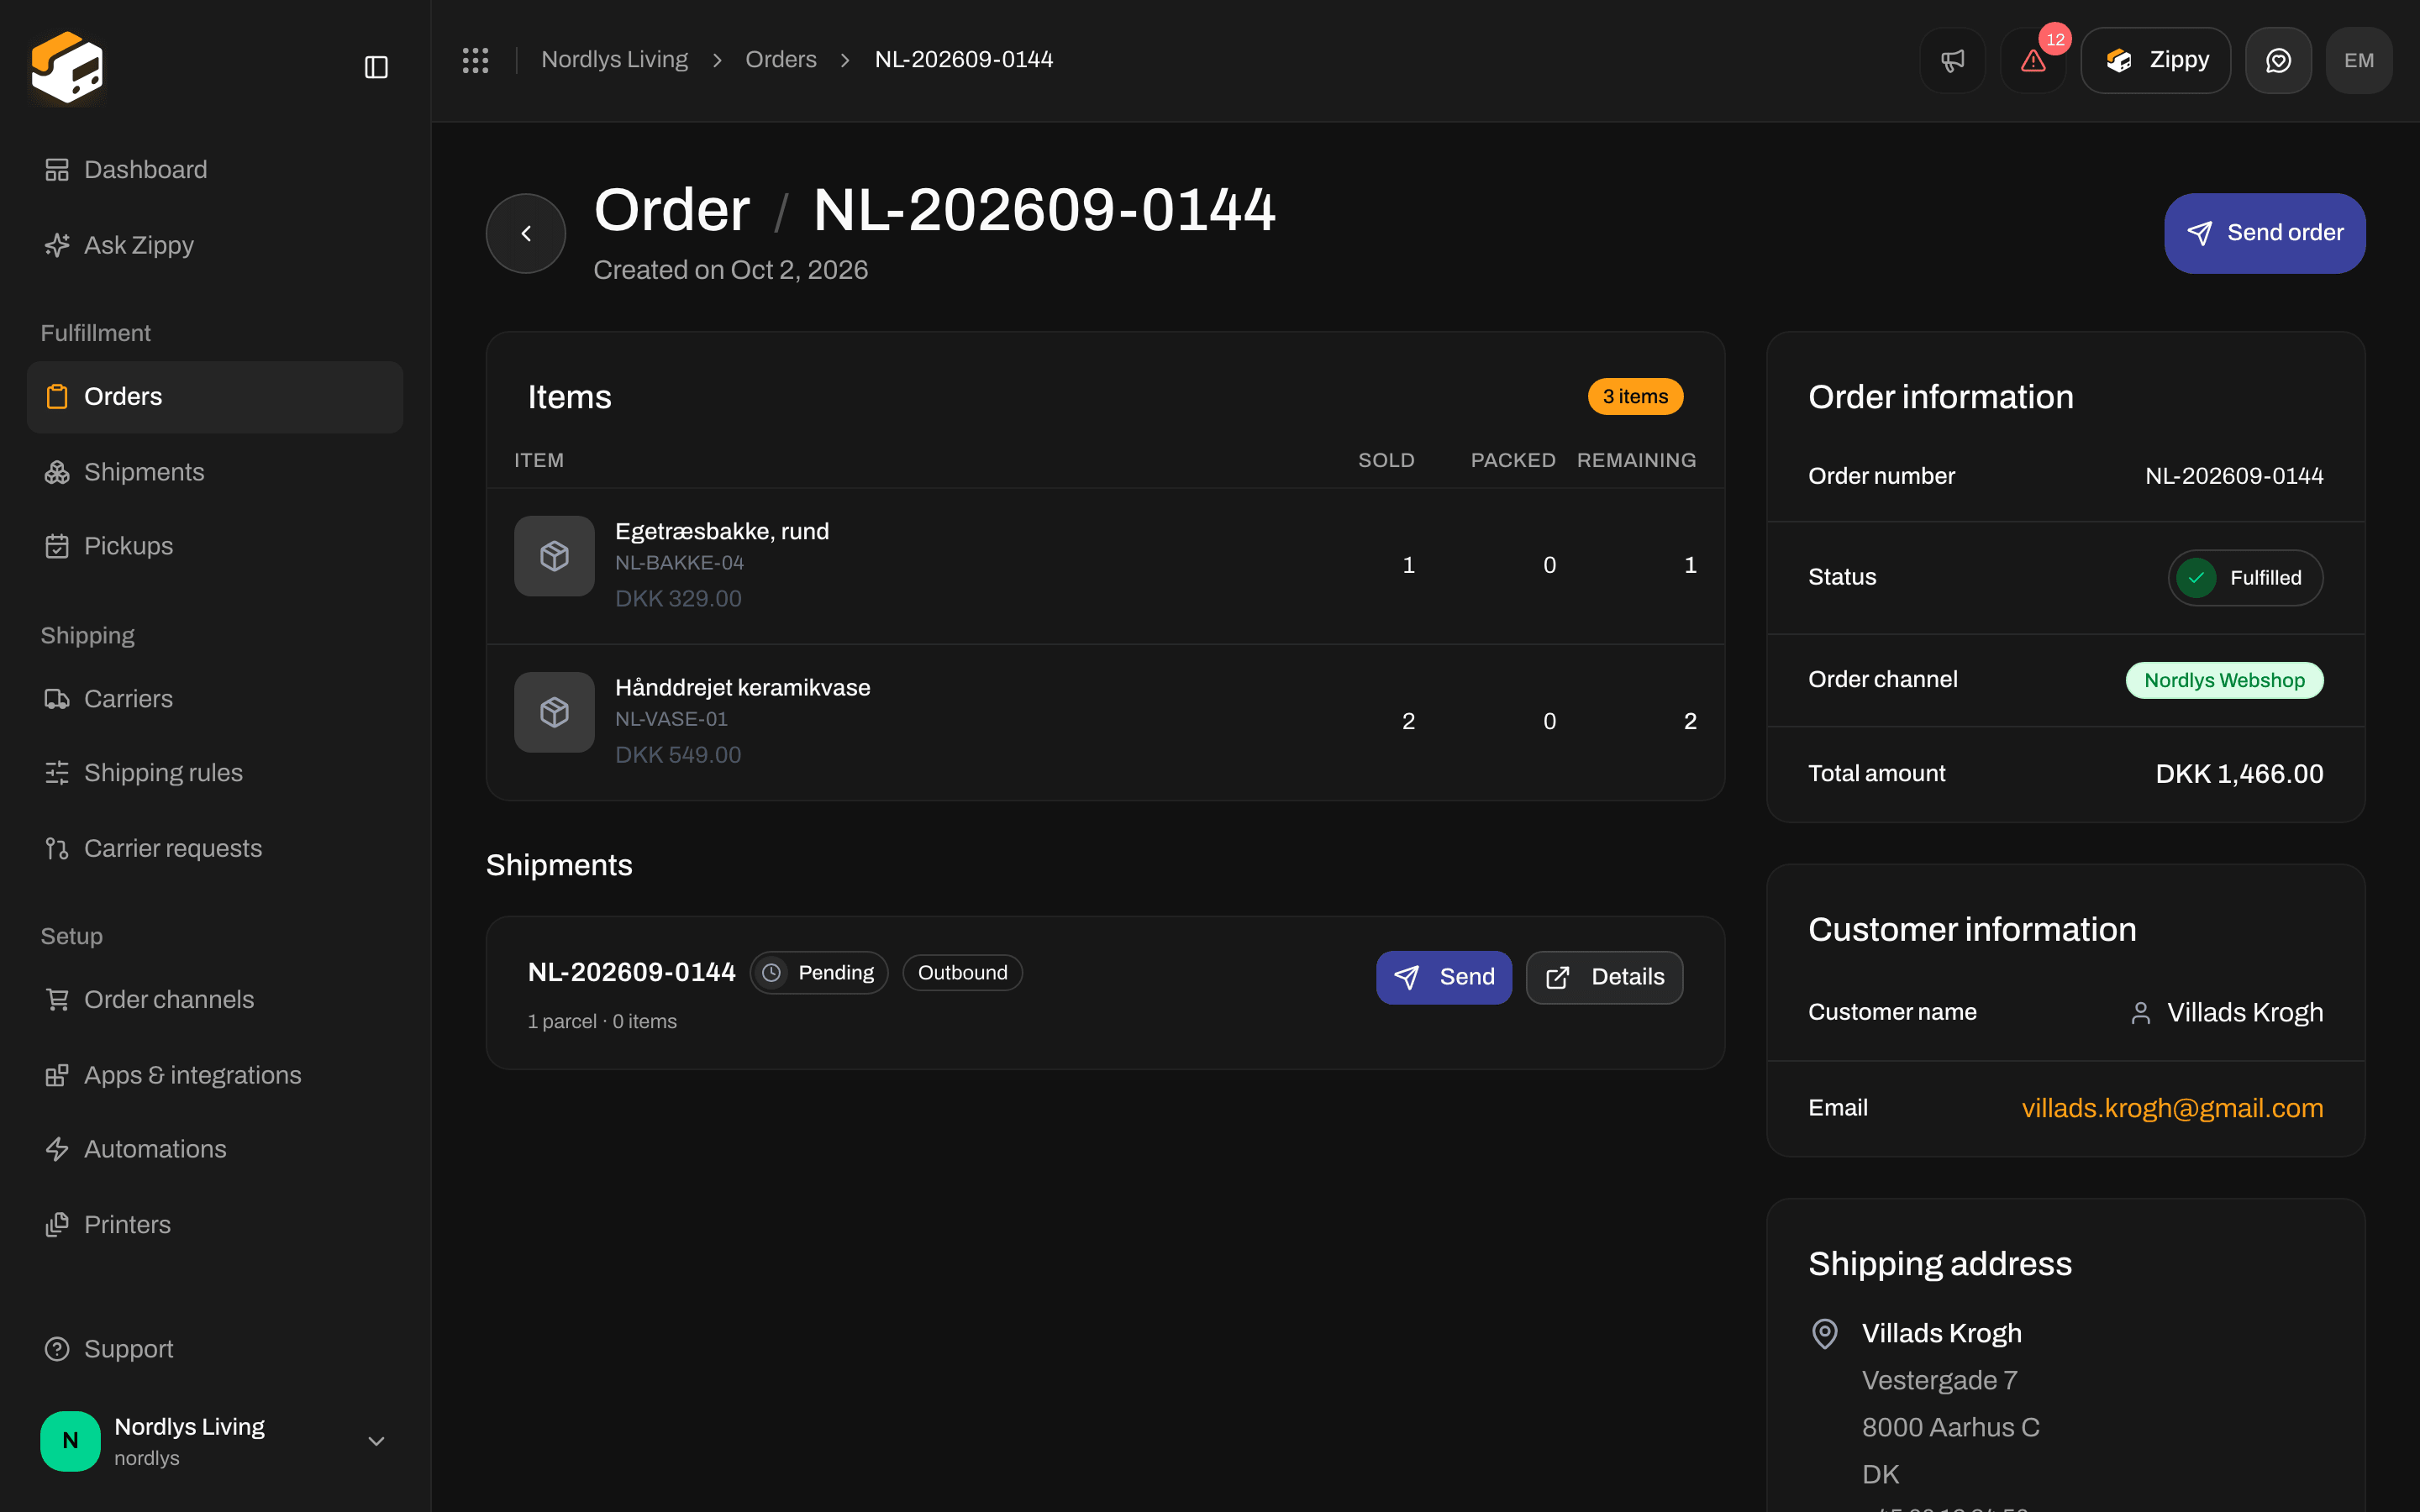Click the Pending shipment status tag
The width and height of the screenshot is (2420, 1512).
tap(819, 973)
